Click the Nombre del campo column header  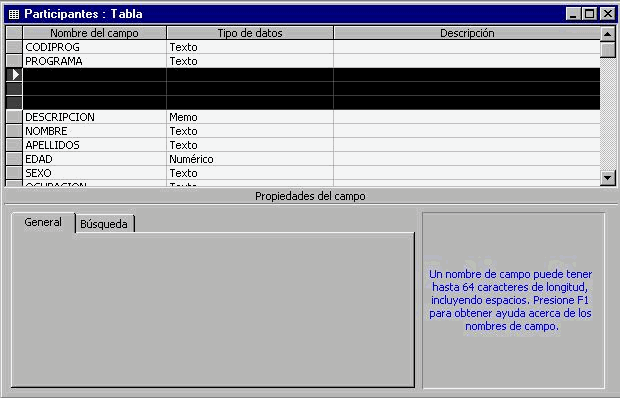click(95, 33)
